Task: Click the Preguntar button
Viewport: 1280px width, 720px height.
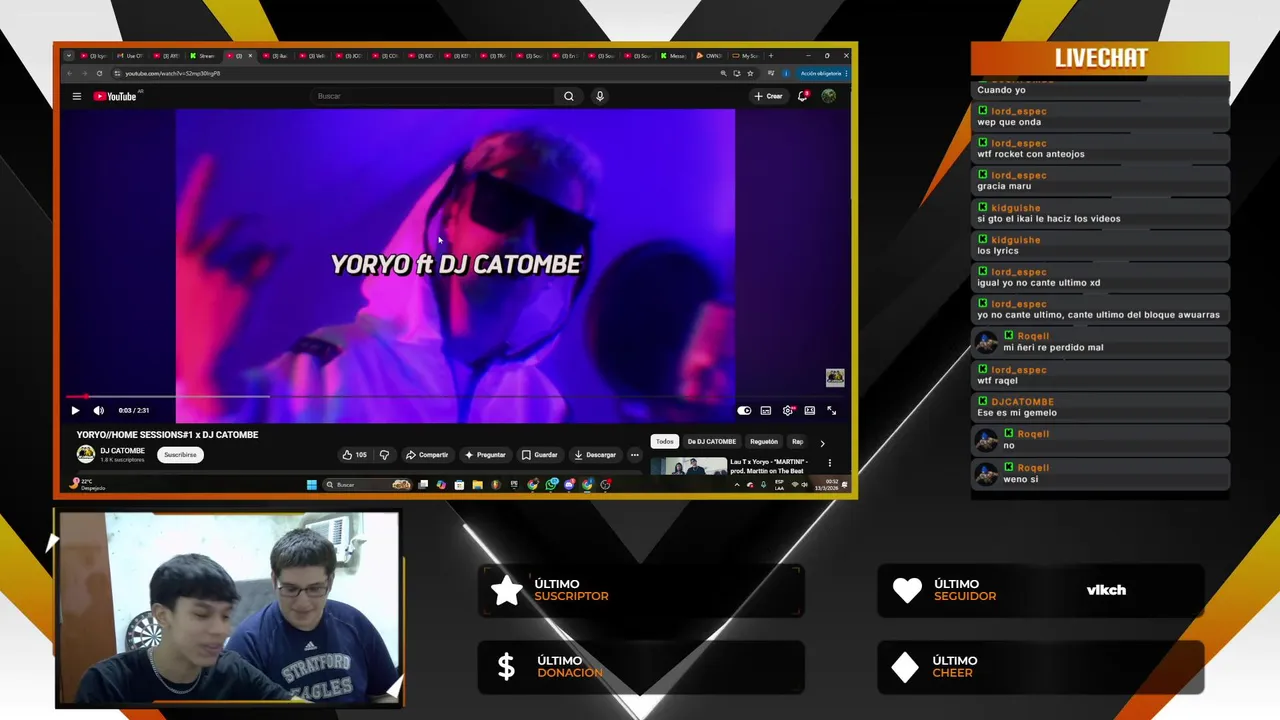Action: tap(485, 455)
